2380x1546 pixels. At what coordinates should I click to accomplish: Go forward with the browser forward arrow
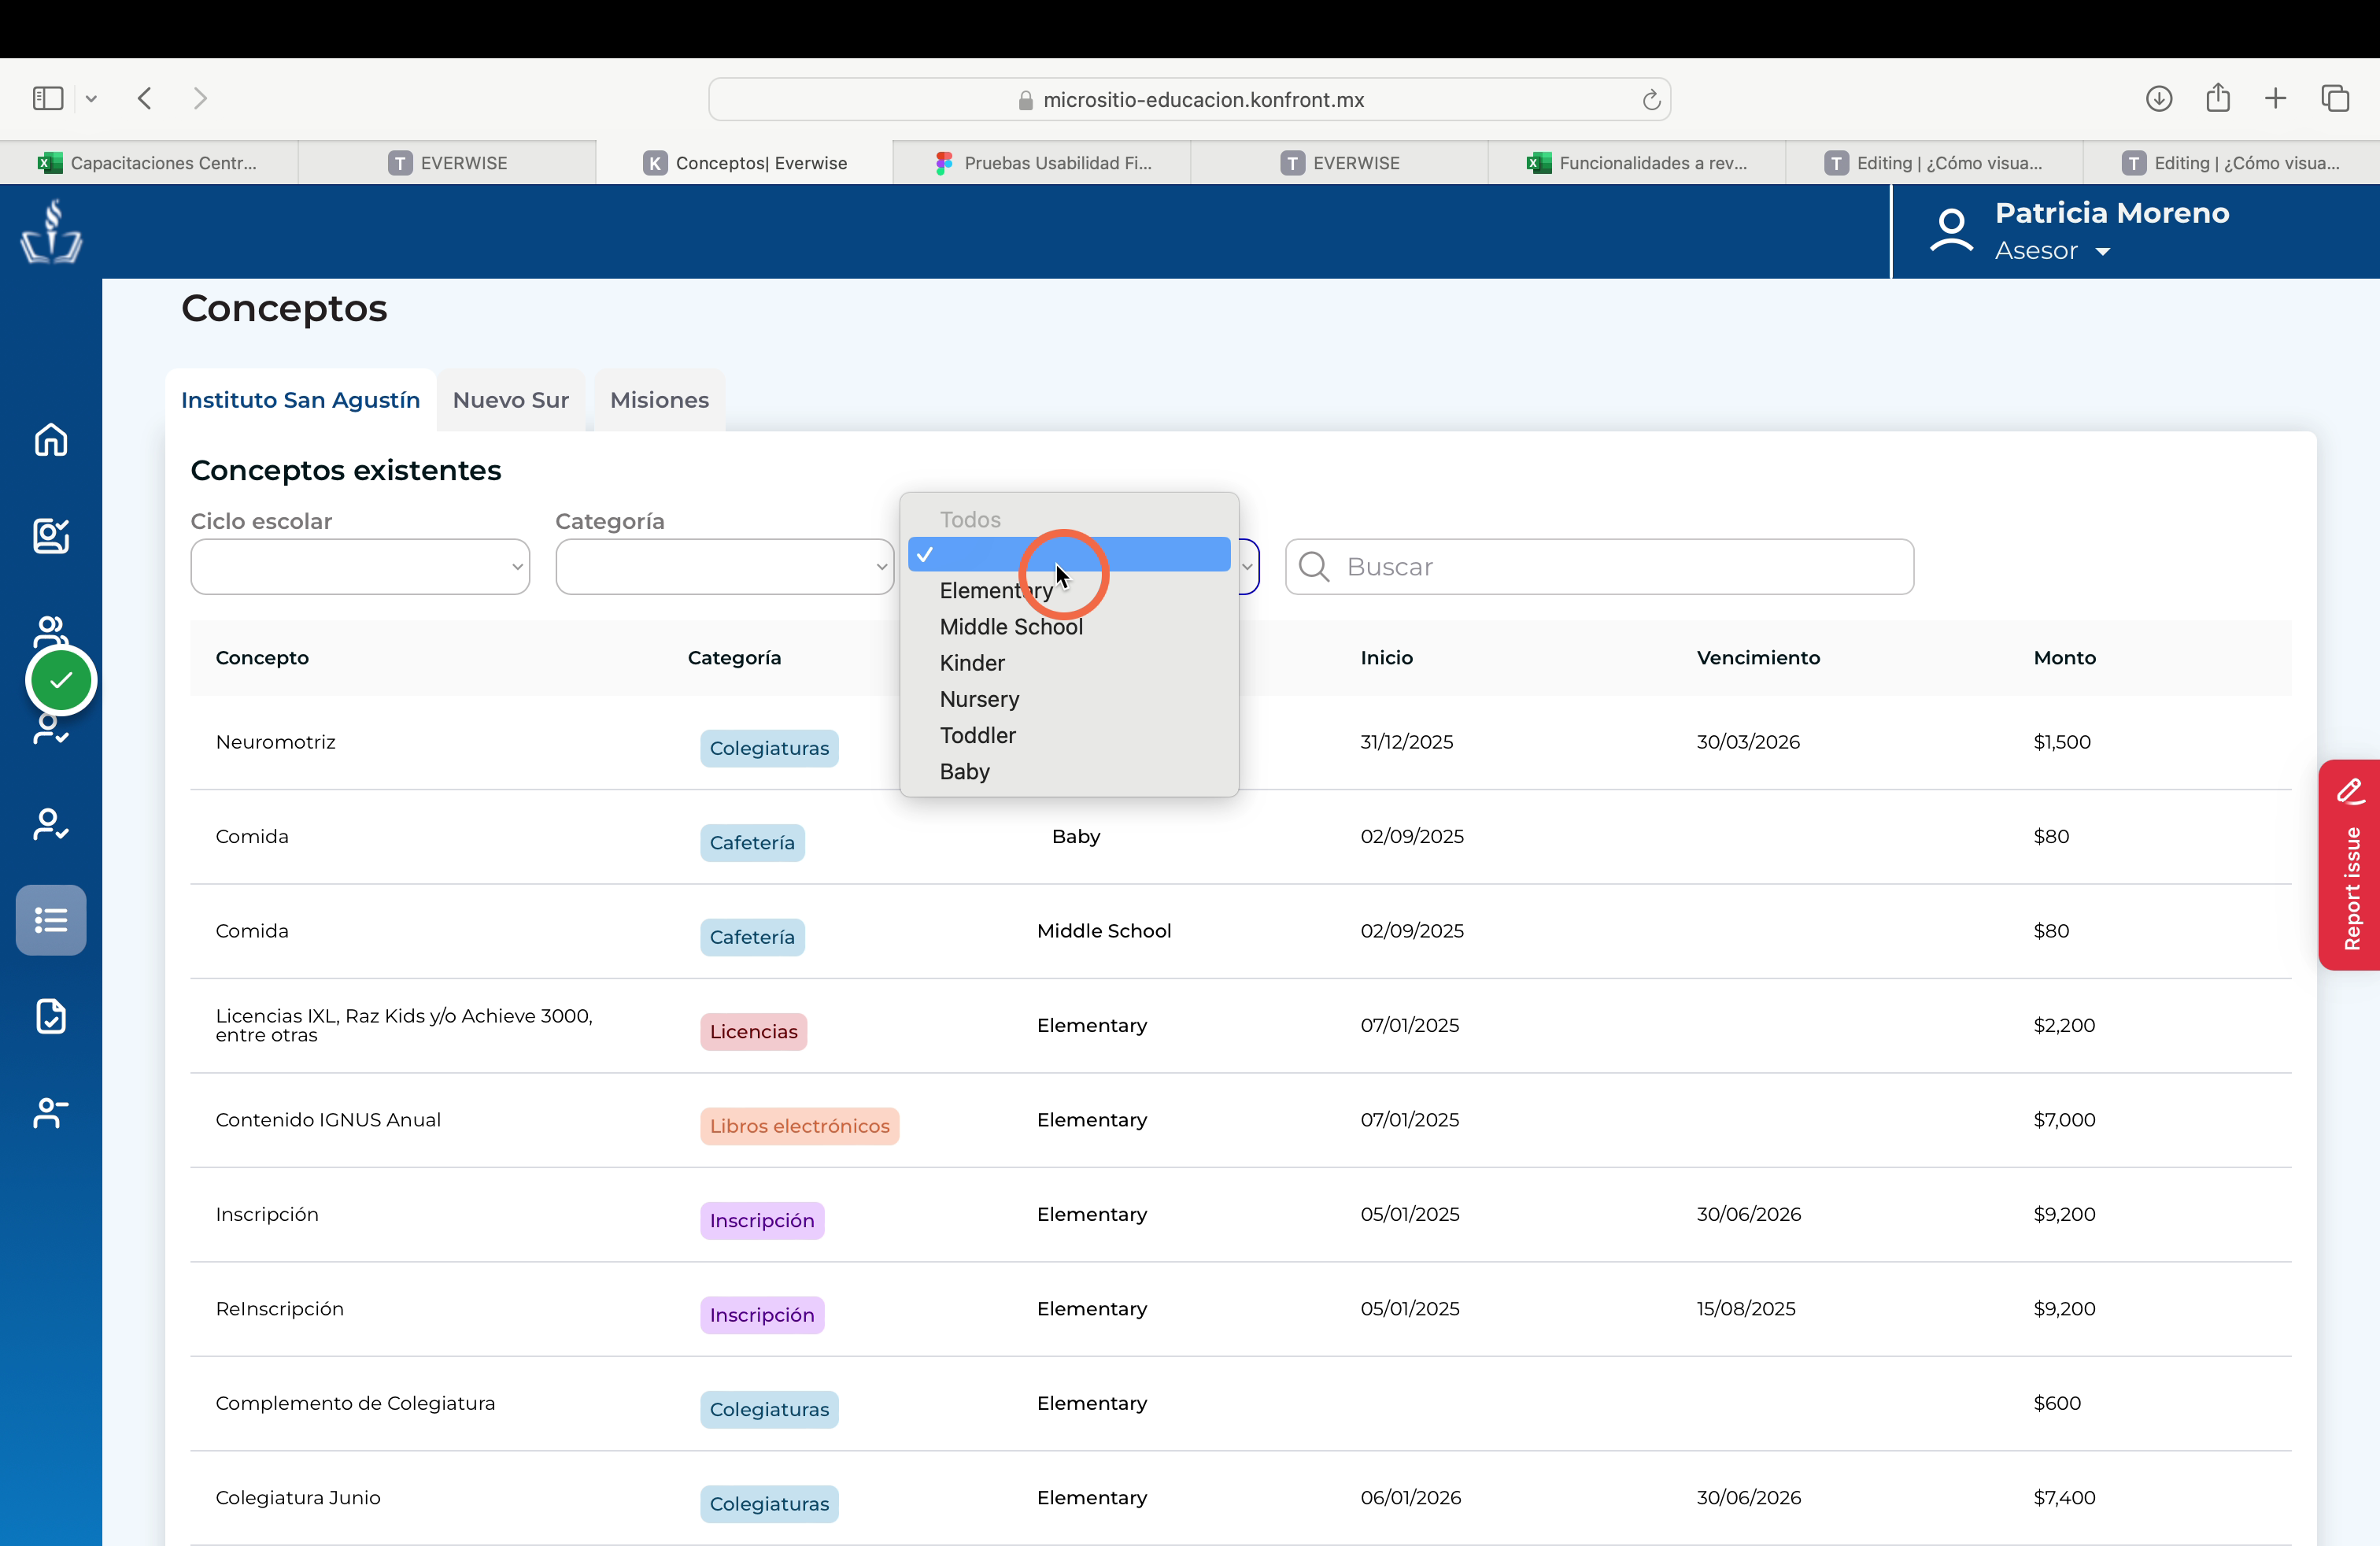(x=200, y=98)
